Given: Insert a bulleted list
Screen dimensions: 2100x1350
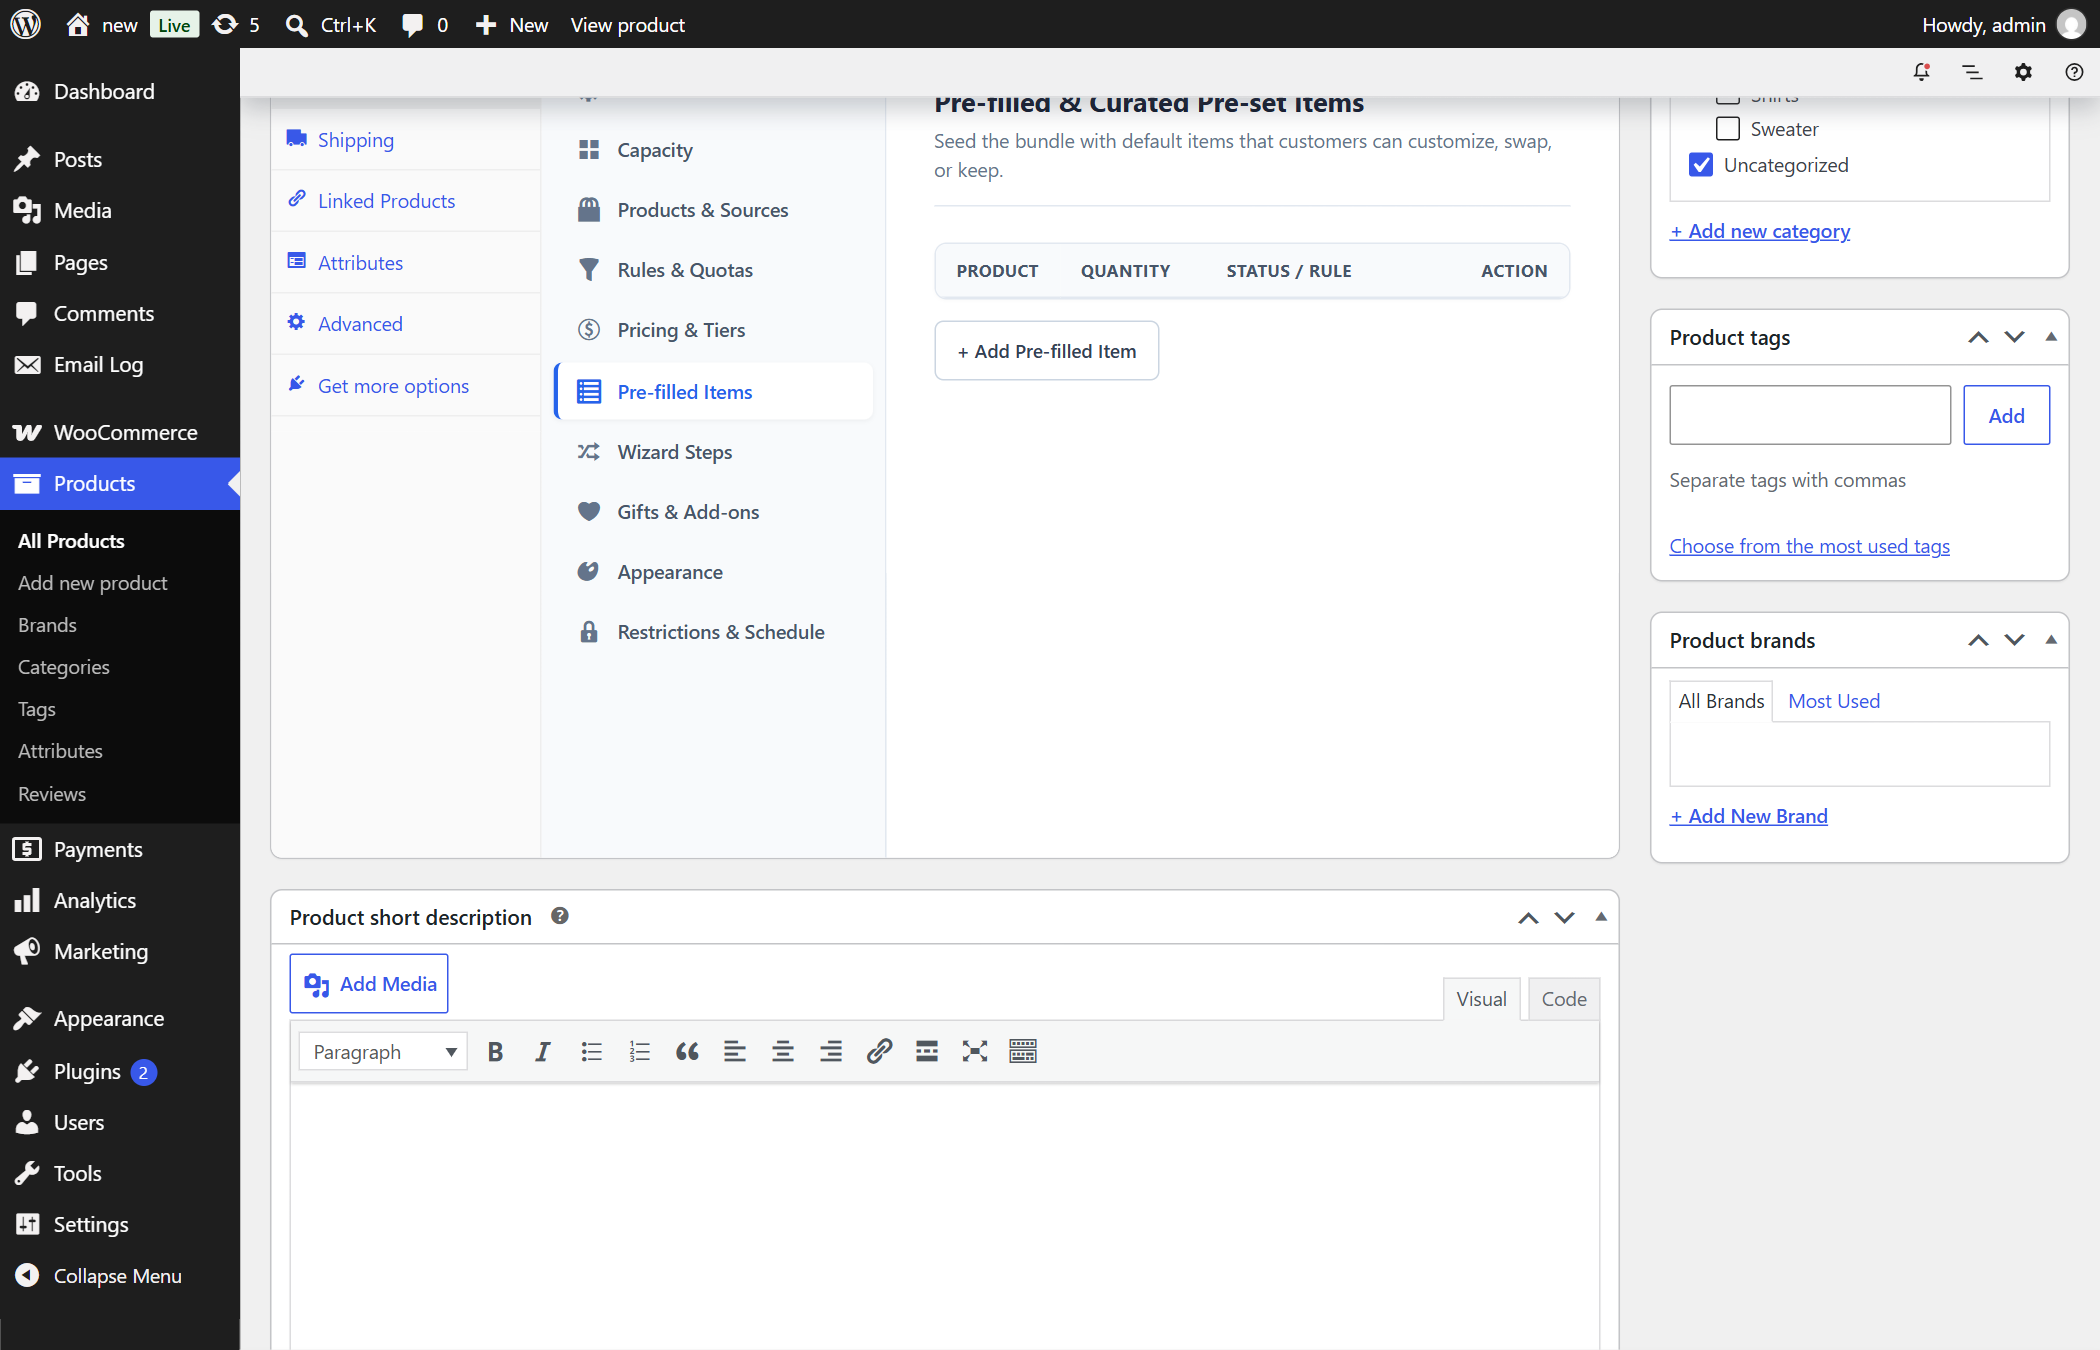Looking at the screenshot, I should (591, 1051).
